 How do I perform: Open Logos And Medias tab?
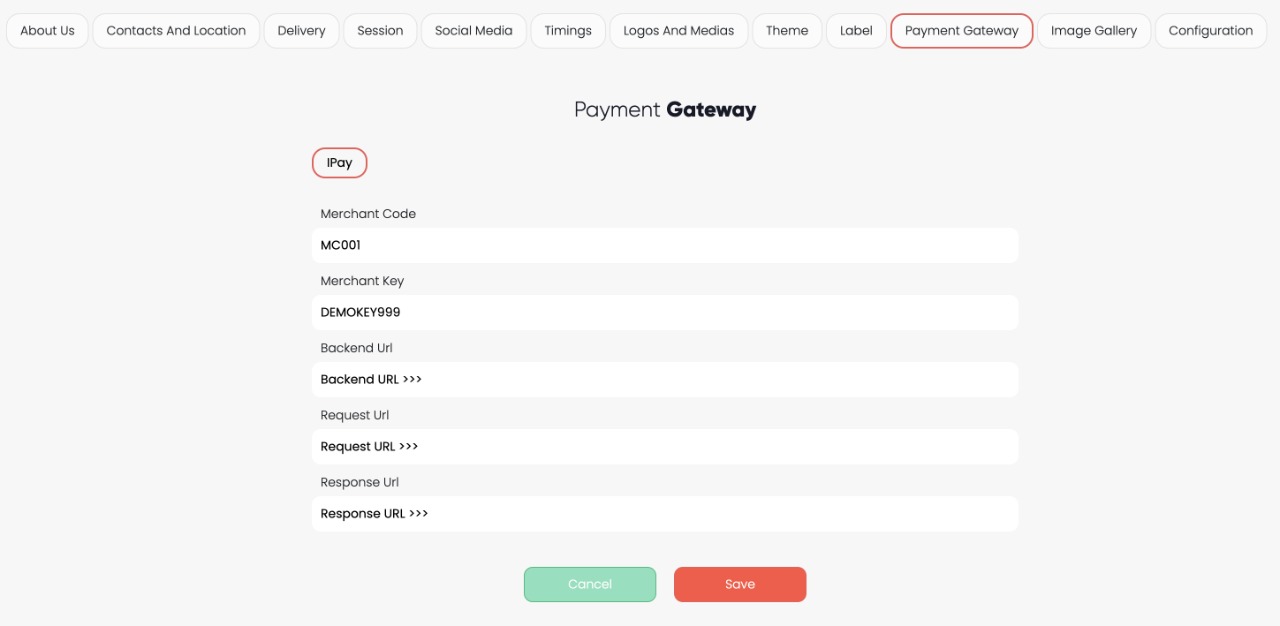(x=678, y=31)
